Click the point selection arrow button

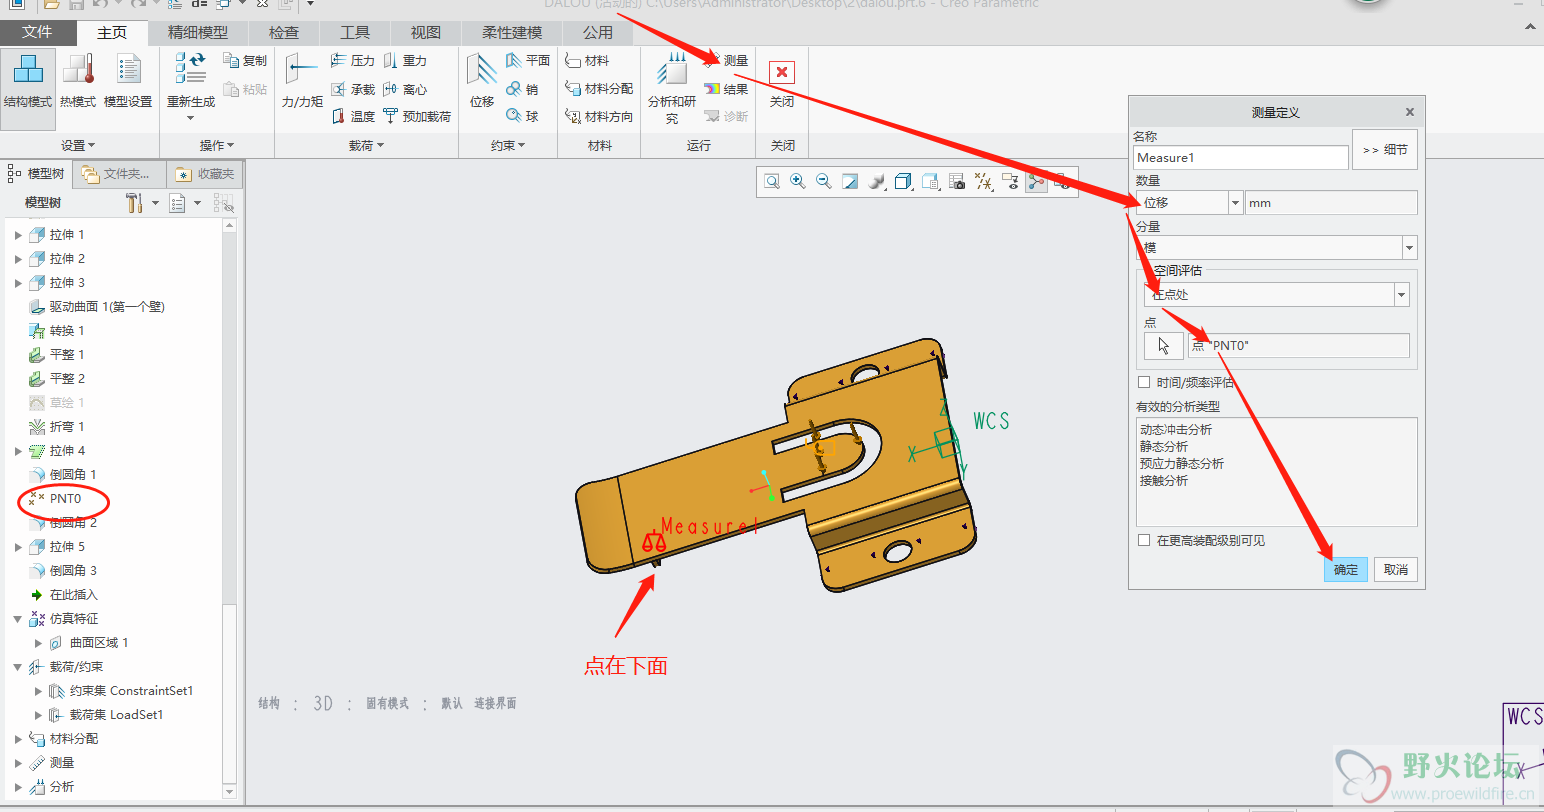1163,346
